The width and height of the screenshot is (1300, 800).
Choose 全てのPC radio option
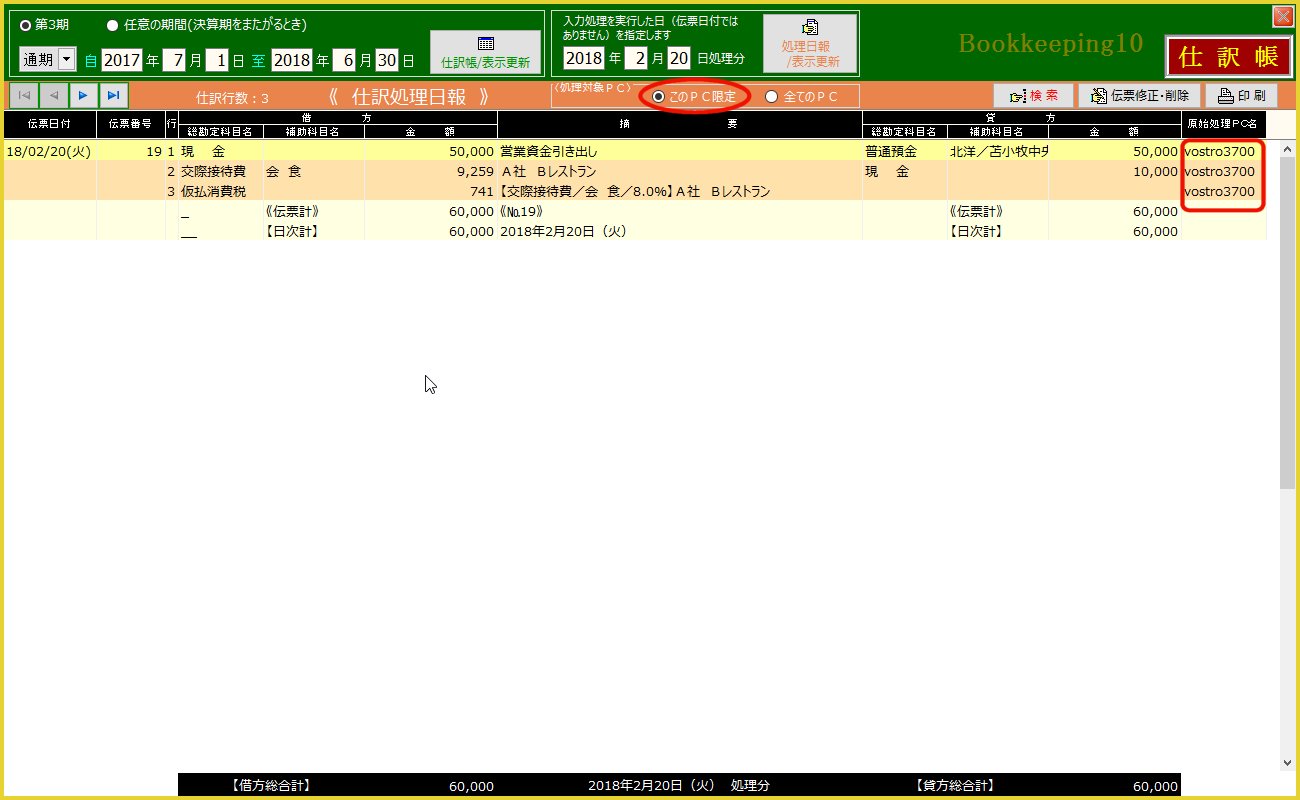point(771,96)
